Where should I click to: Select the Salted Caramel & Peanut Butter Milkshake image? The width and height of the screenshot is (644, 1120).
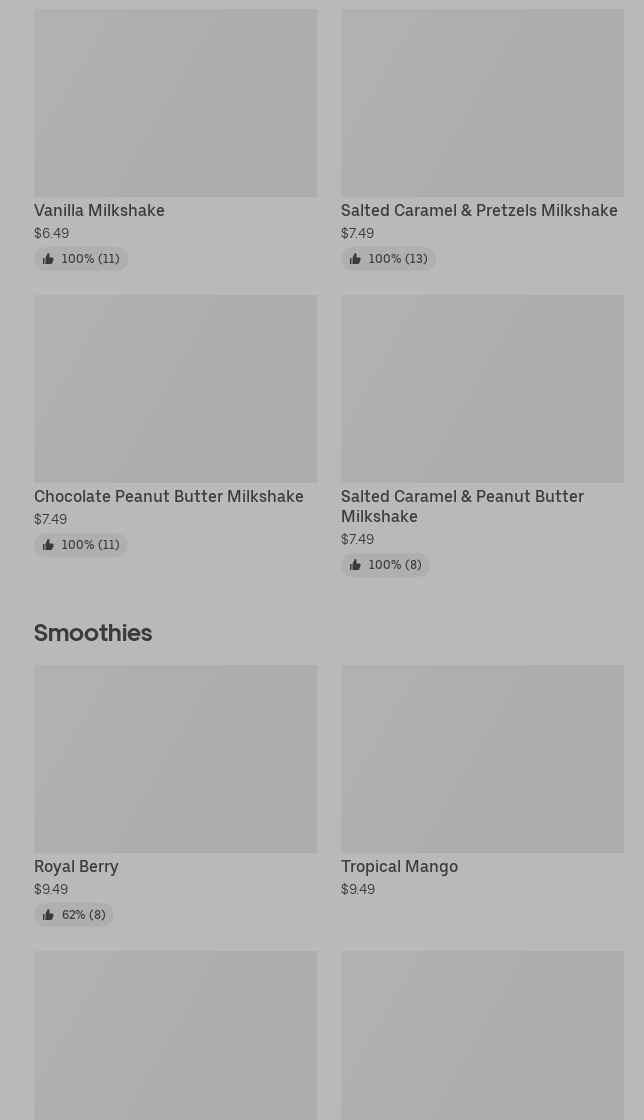click(x=482, y=388)
